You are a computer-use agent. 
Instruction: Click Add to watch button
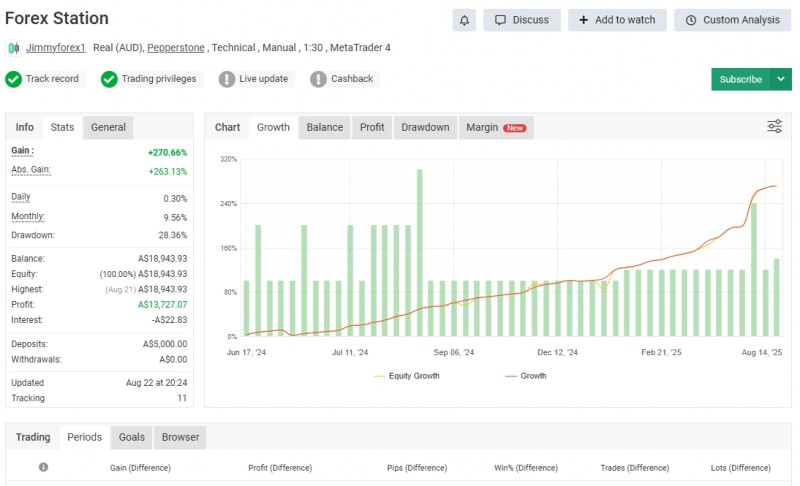click(616, 20)
